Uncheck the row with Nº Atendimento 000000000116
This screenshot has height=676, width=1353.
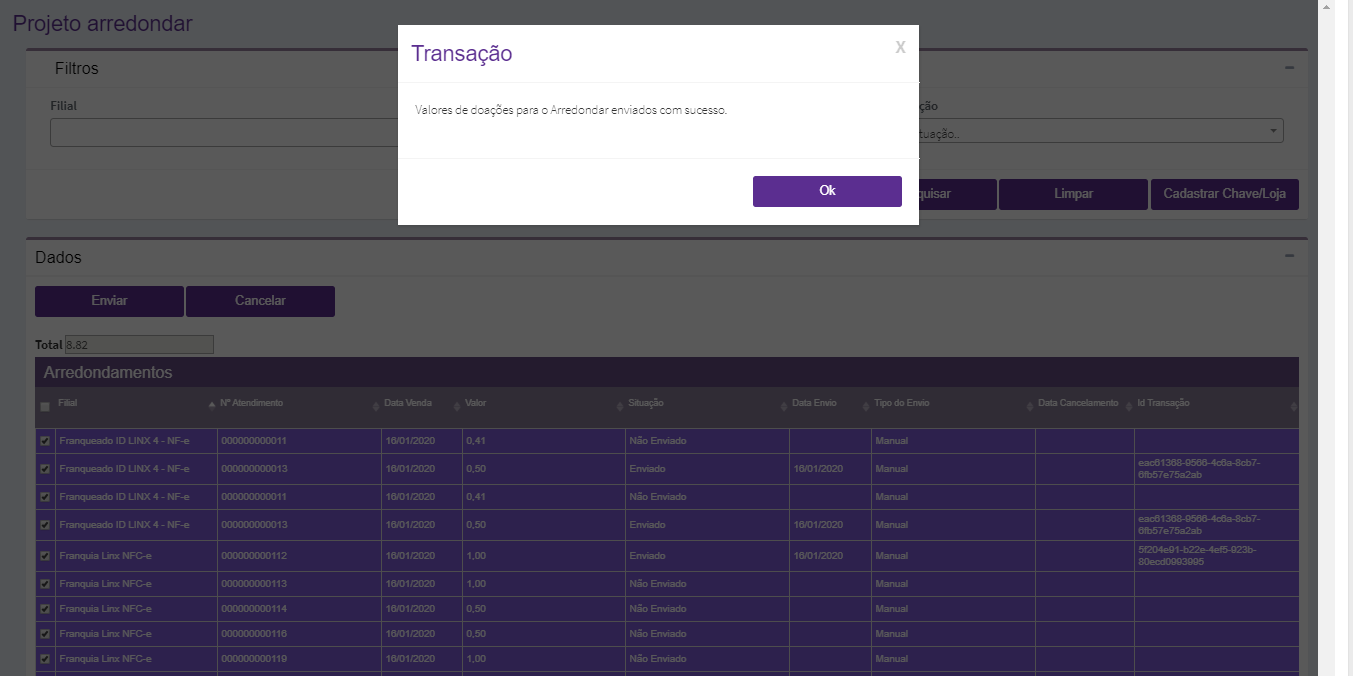[x=44, y=634]
